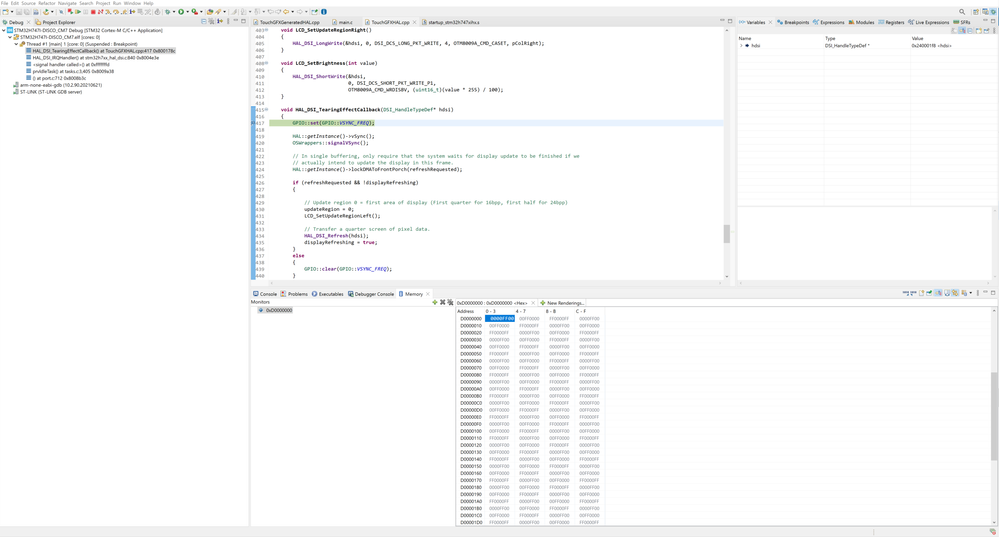Toggle the breakpoint marker at line 417

click(254, 123)
